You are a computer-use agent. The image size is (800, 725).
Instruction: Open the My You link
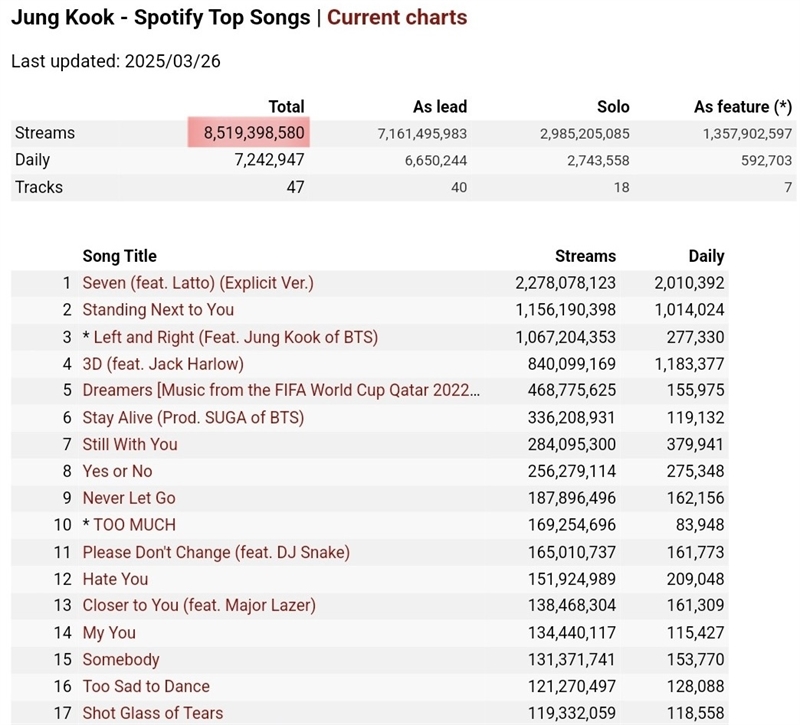click(x=109, y=633)
